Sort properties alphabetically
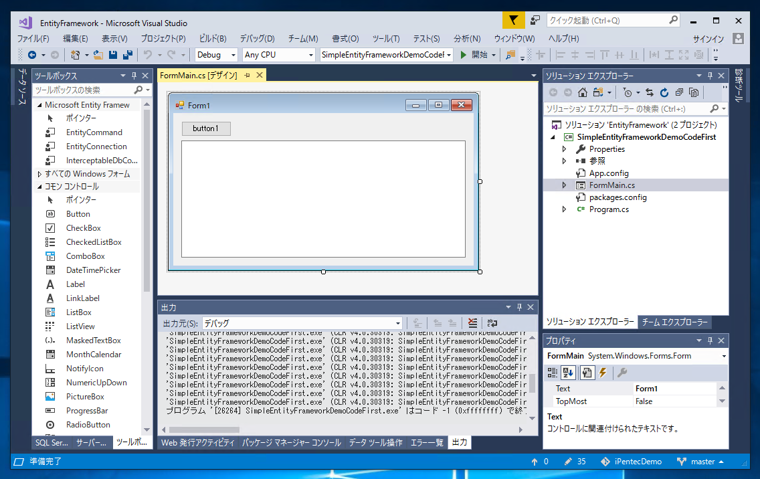Image resolution: width=760 pixels, height=479 pixels. (x=568, y=372)
